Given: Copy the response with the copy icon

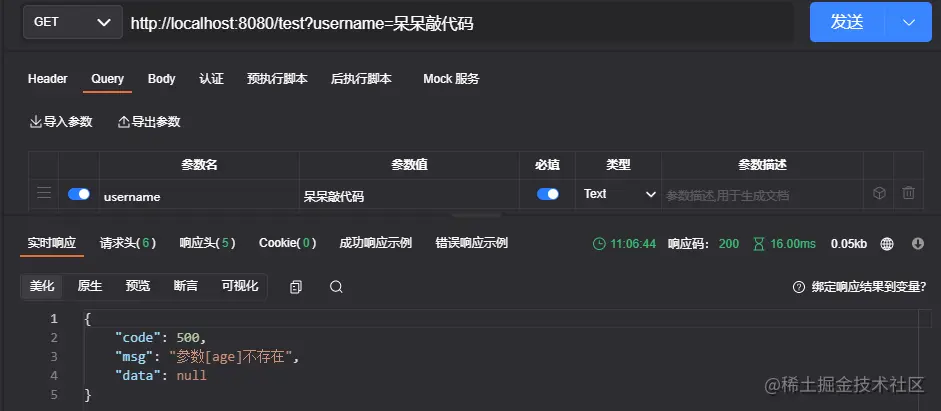Looking at the screenshot, I should pos(295,287).
